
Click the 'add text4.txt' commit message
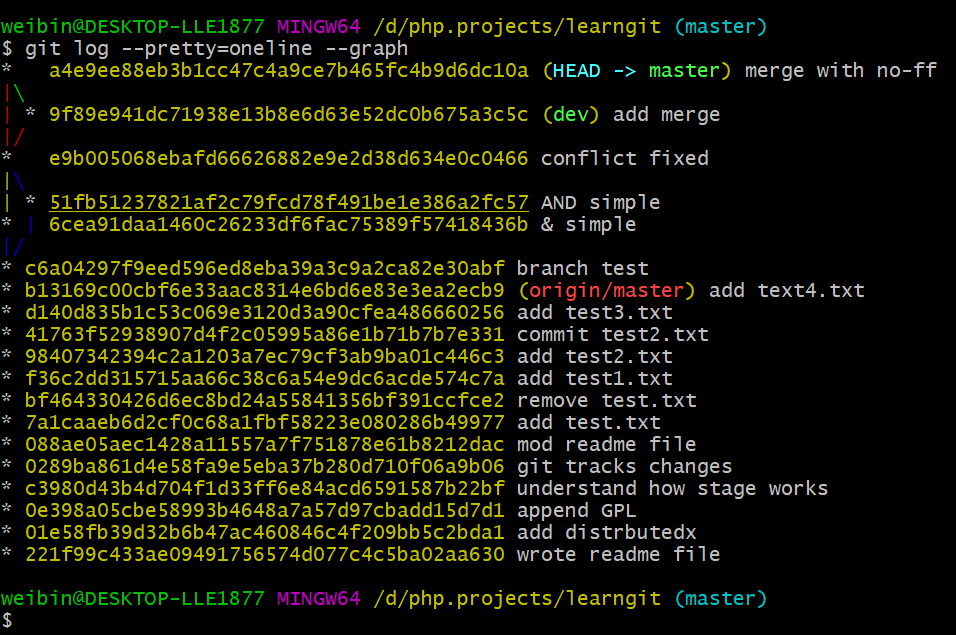787,291
